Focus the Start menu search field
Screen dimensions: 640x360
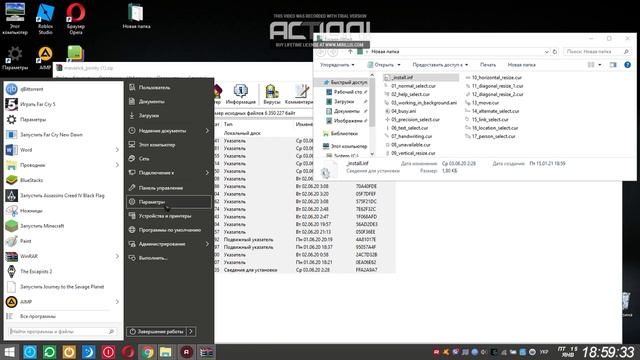(62, 331)
